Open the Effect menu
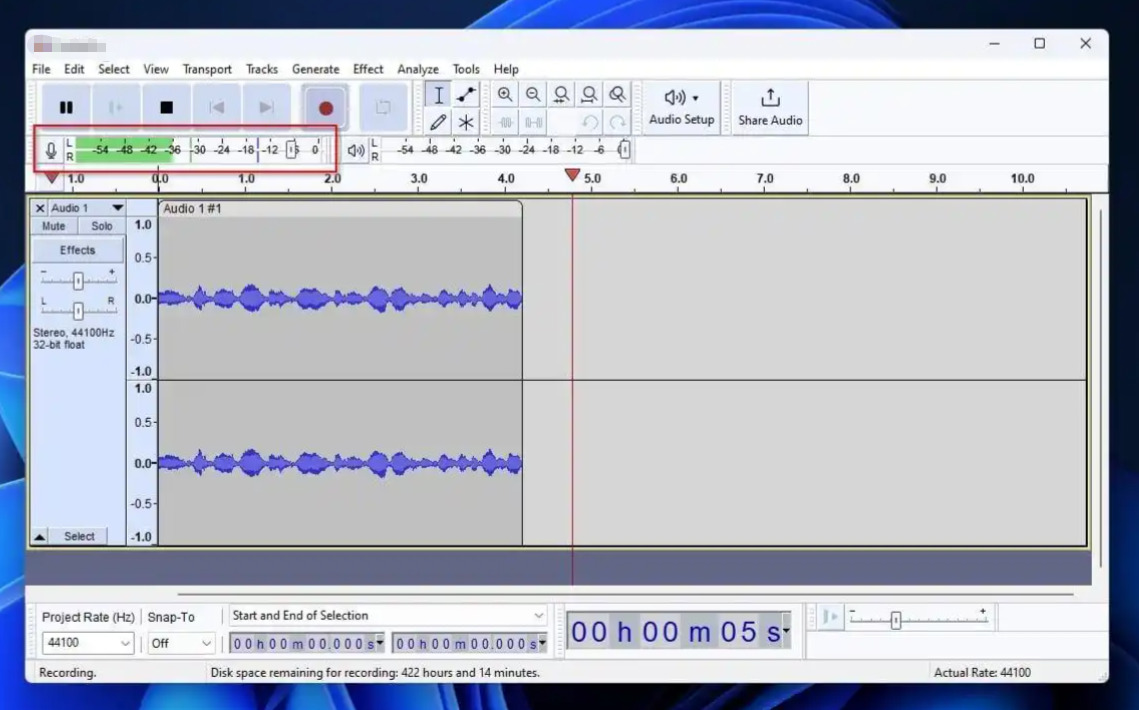The image size is (1139, 710). click(368, 69)
